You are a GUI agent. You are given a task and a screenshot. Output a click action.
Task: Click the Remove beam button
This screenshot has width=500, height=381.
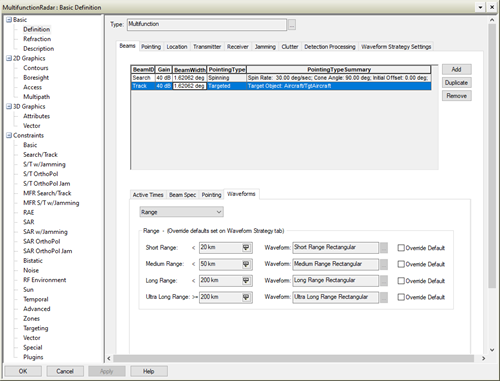click(456, 96)
